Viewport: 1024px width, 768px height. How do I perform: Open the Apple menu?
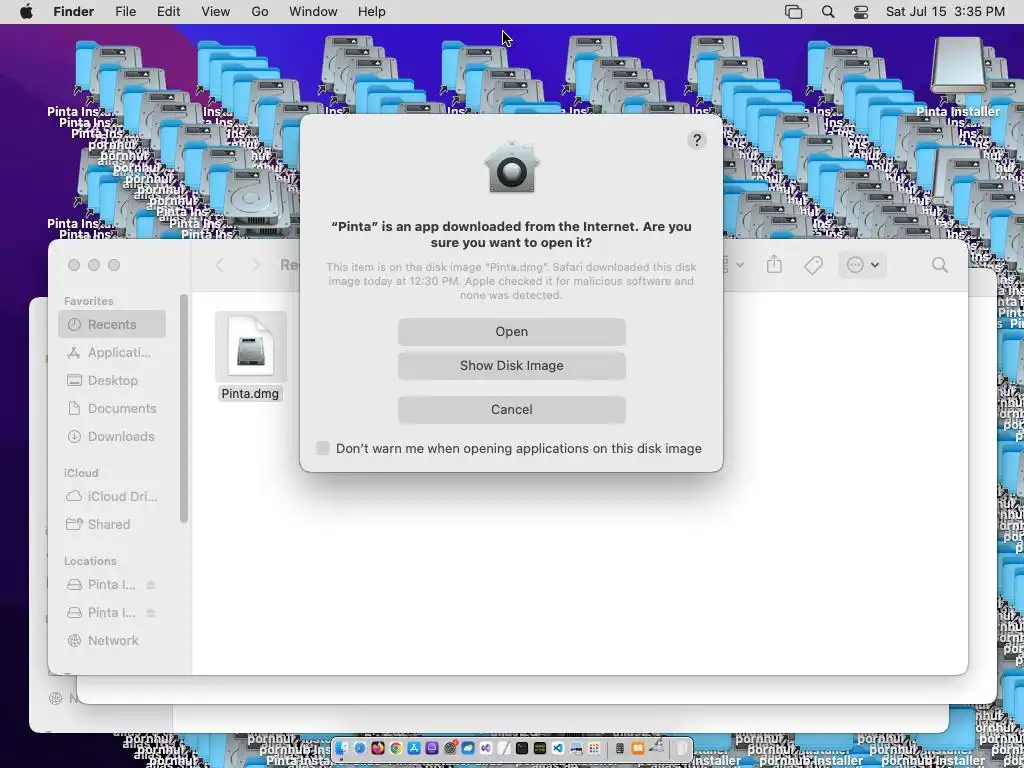tap(26, 12)
